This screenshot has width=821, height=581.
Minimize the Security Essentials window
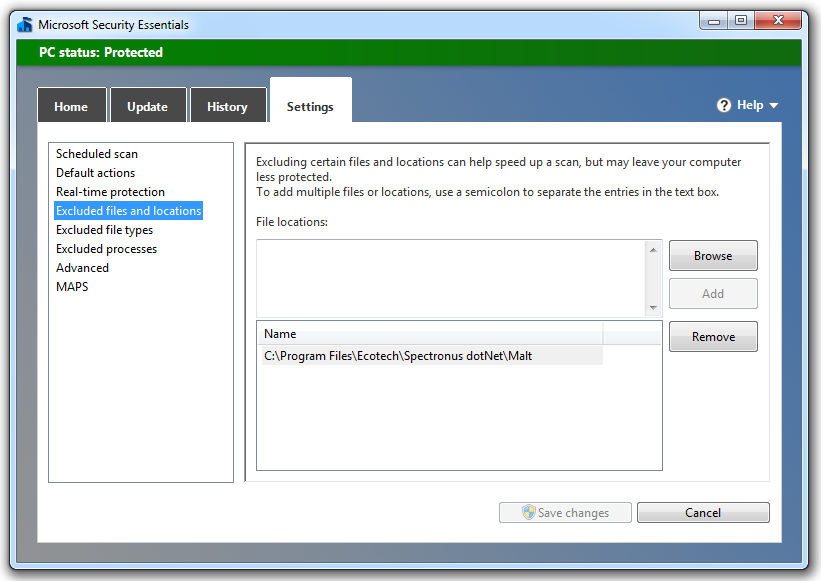coord(714,21)
